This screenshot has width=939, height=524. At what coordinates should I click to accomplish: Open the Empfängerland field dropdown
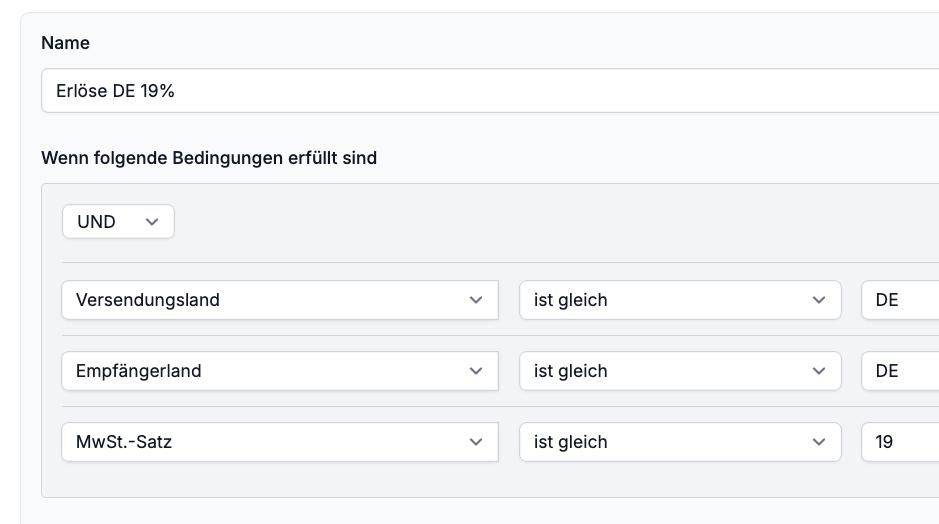pos(280,371)
